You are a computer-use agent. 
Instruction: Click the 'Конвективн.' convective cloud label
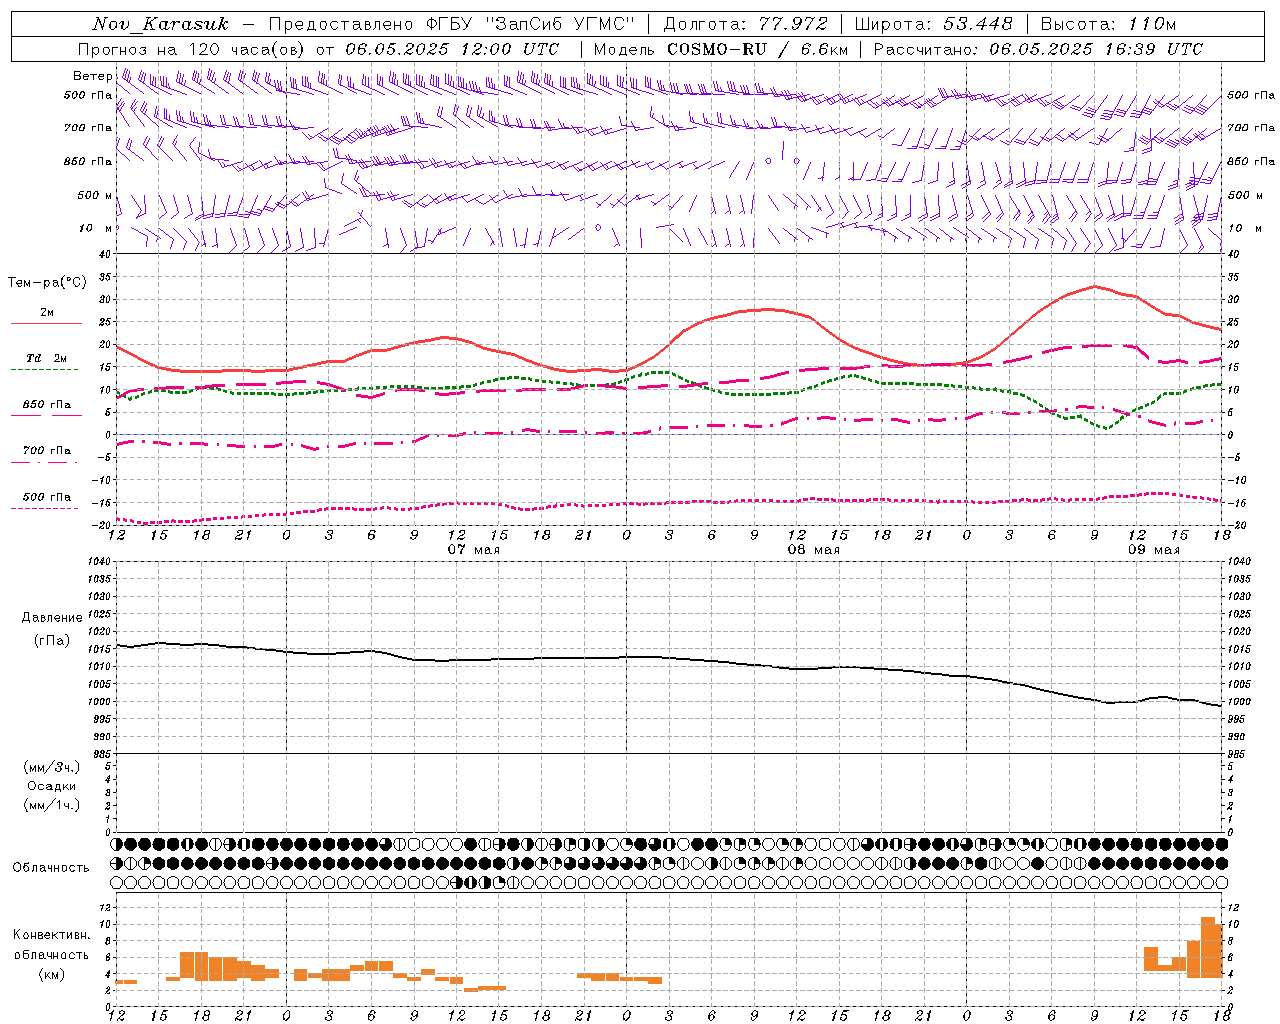(52, 935)
